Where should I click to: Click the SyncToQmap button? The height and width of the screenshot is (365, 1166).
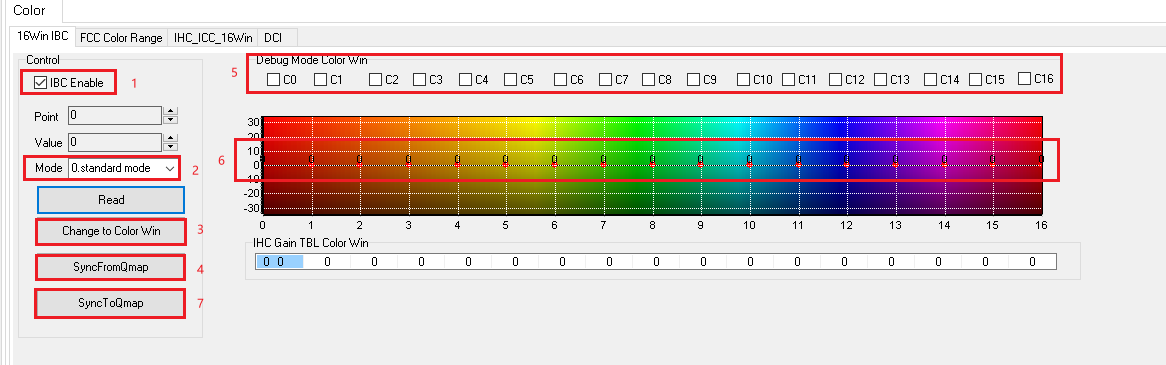tap(111, 303)
